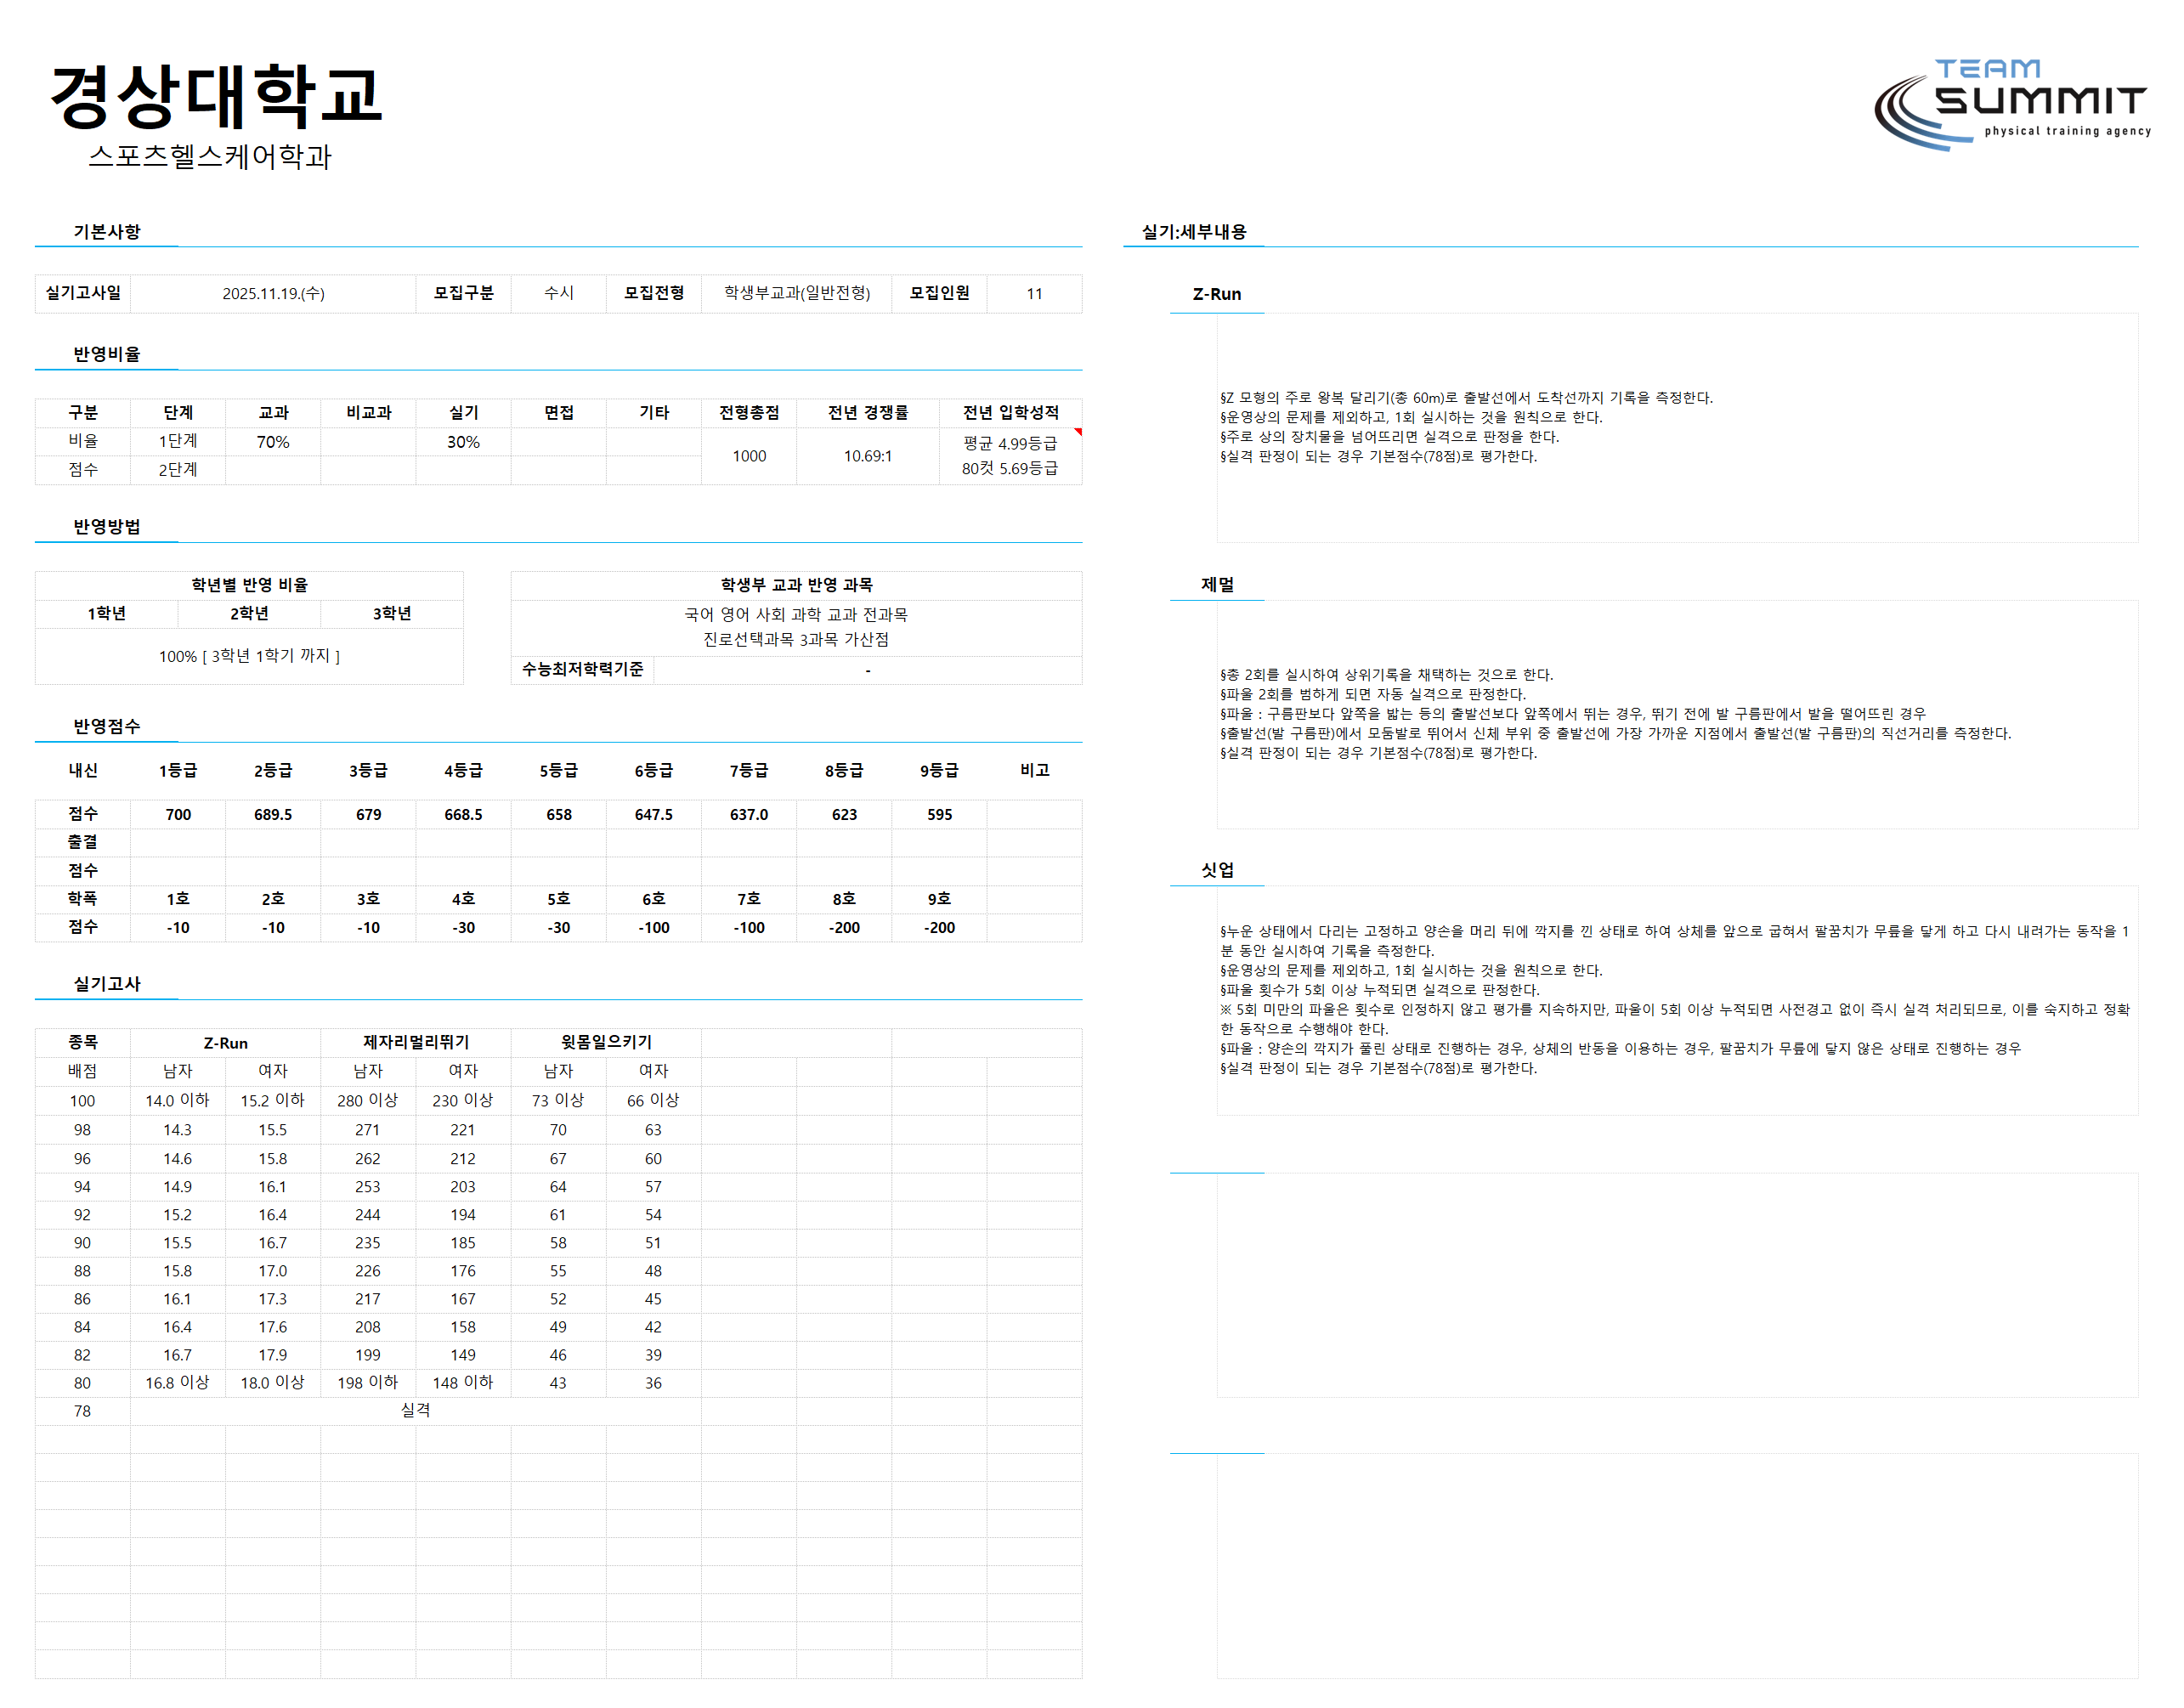Click the 수시 cell next to 모집구분
Screen dimensions: 2184x1708
pos(558,293)
